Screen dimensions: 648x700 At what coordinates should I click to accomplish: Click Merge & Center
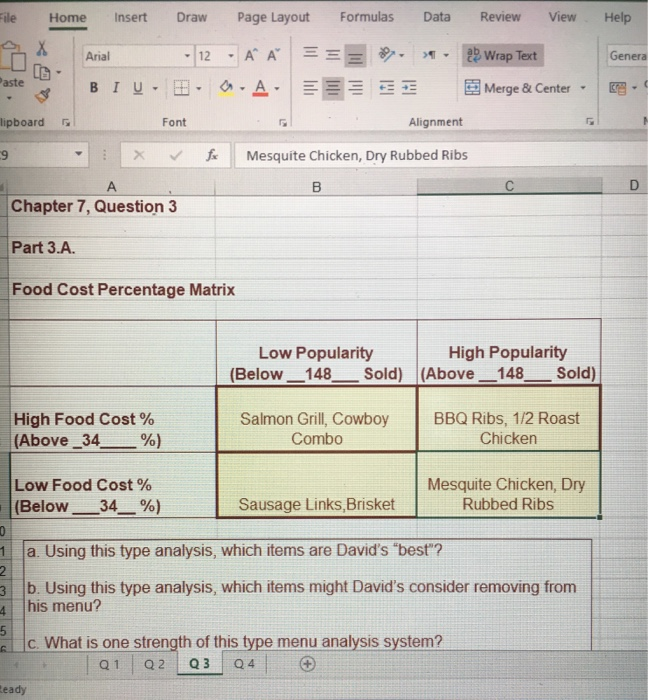(x=518, y=88)
